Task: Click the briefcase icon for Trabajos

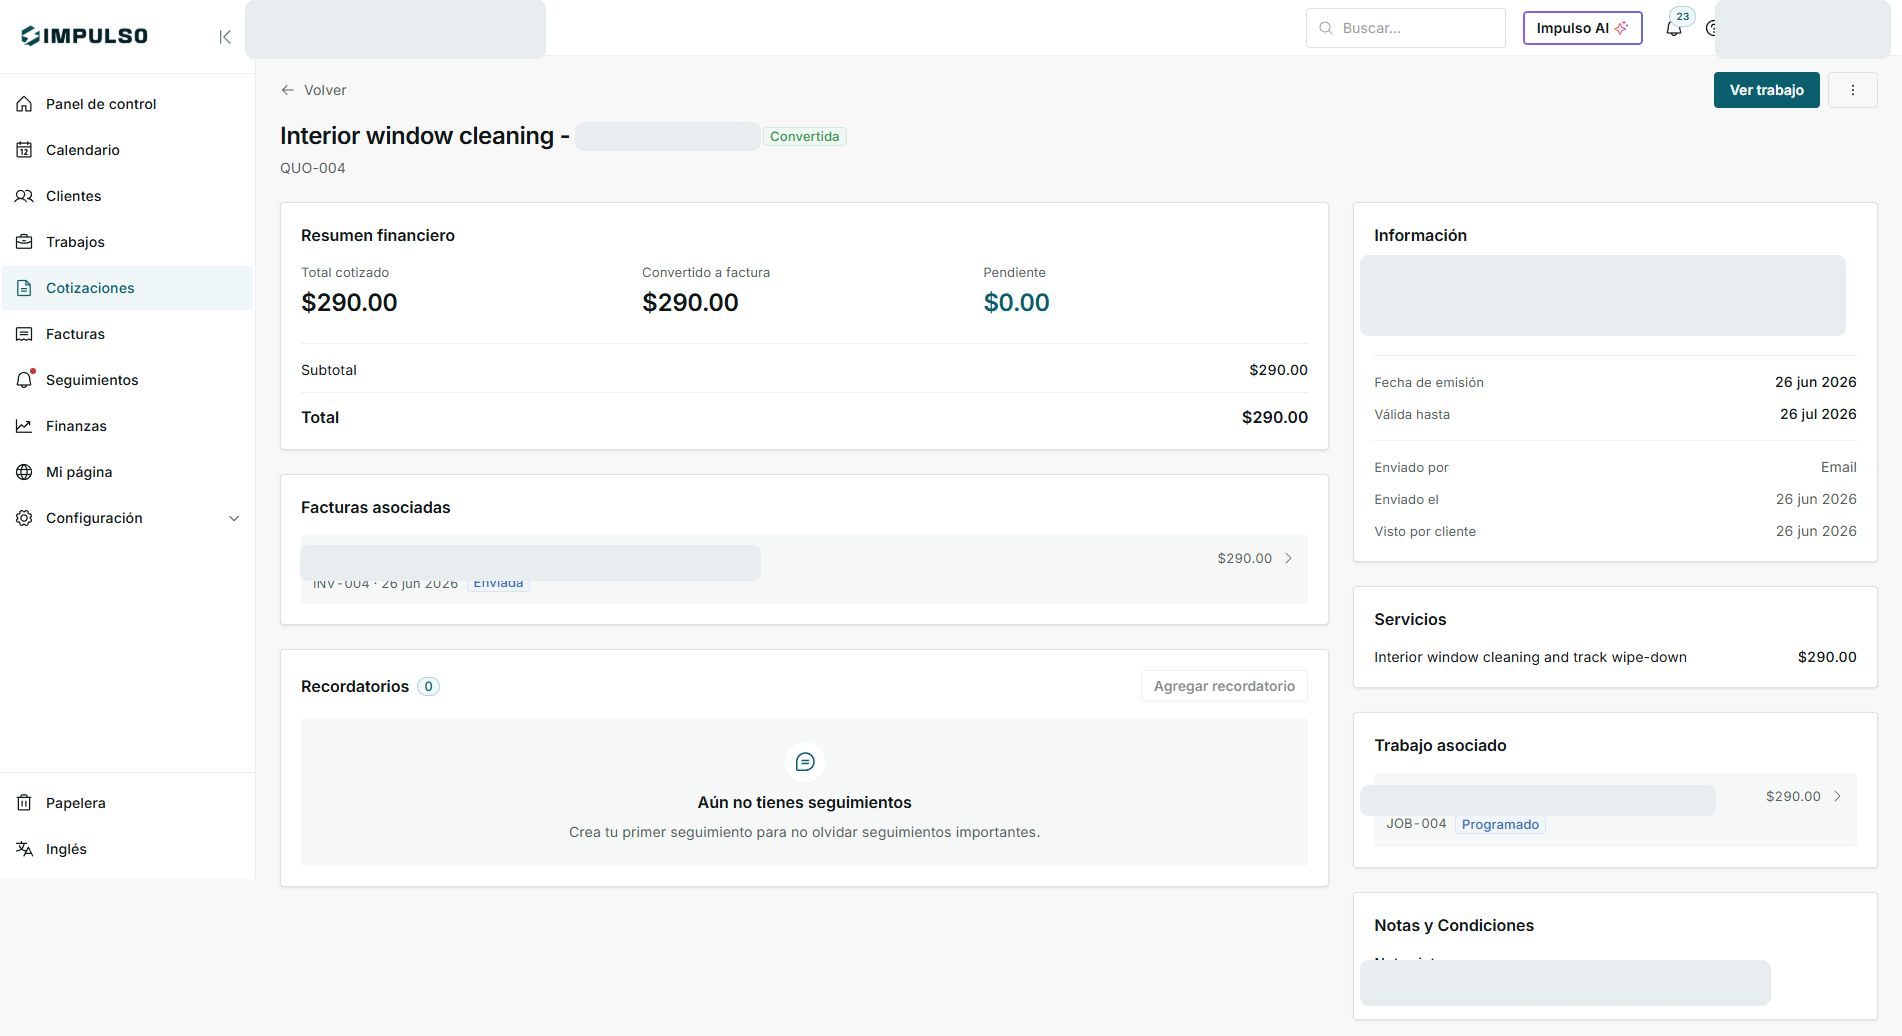Action: pos(24,242)
